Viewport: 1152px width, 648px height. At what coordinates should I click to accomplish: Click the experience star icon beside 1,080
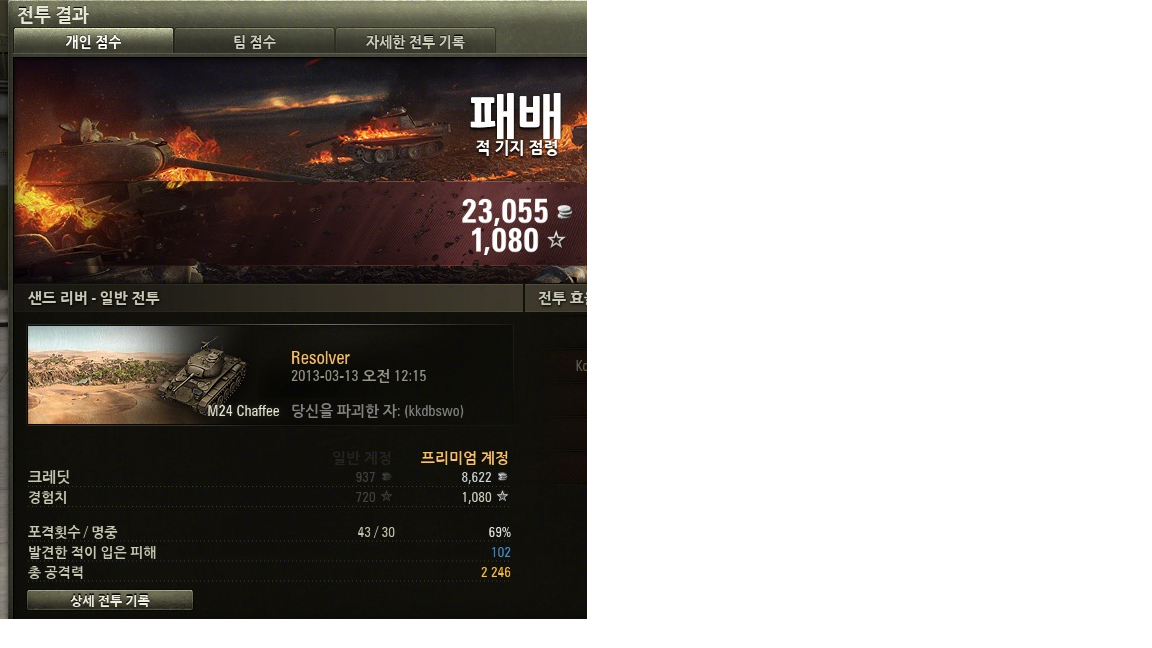tap(556, 240)
